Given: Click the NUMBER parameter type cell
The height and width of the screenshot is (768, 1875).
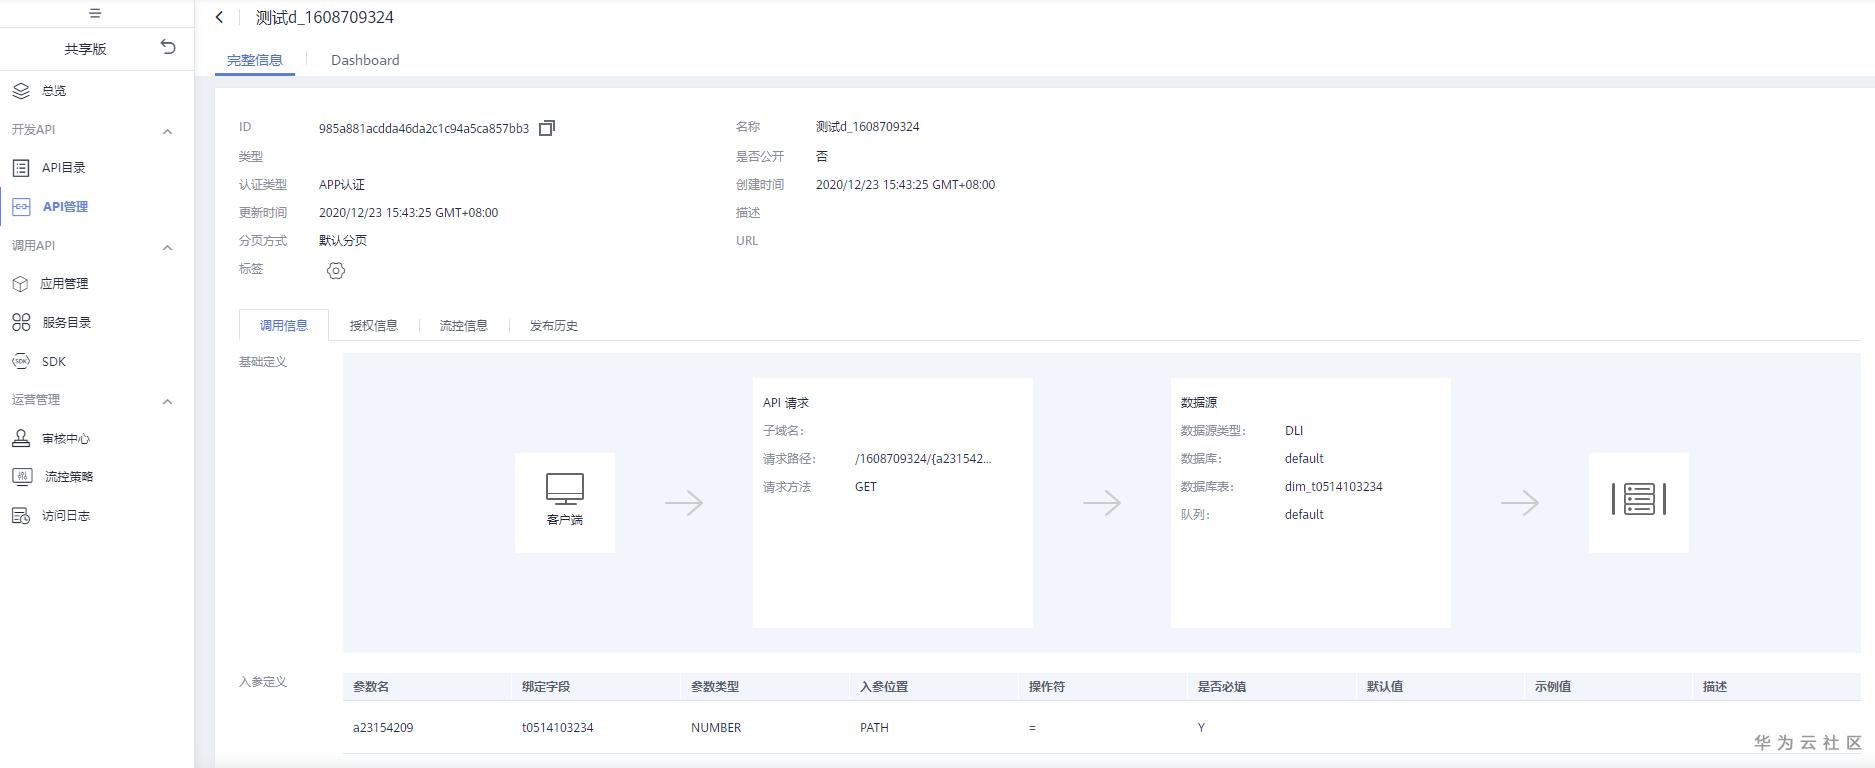Looking at the screenshot, I should [x=716, y=728].
